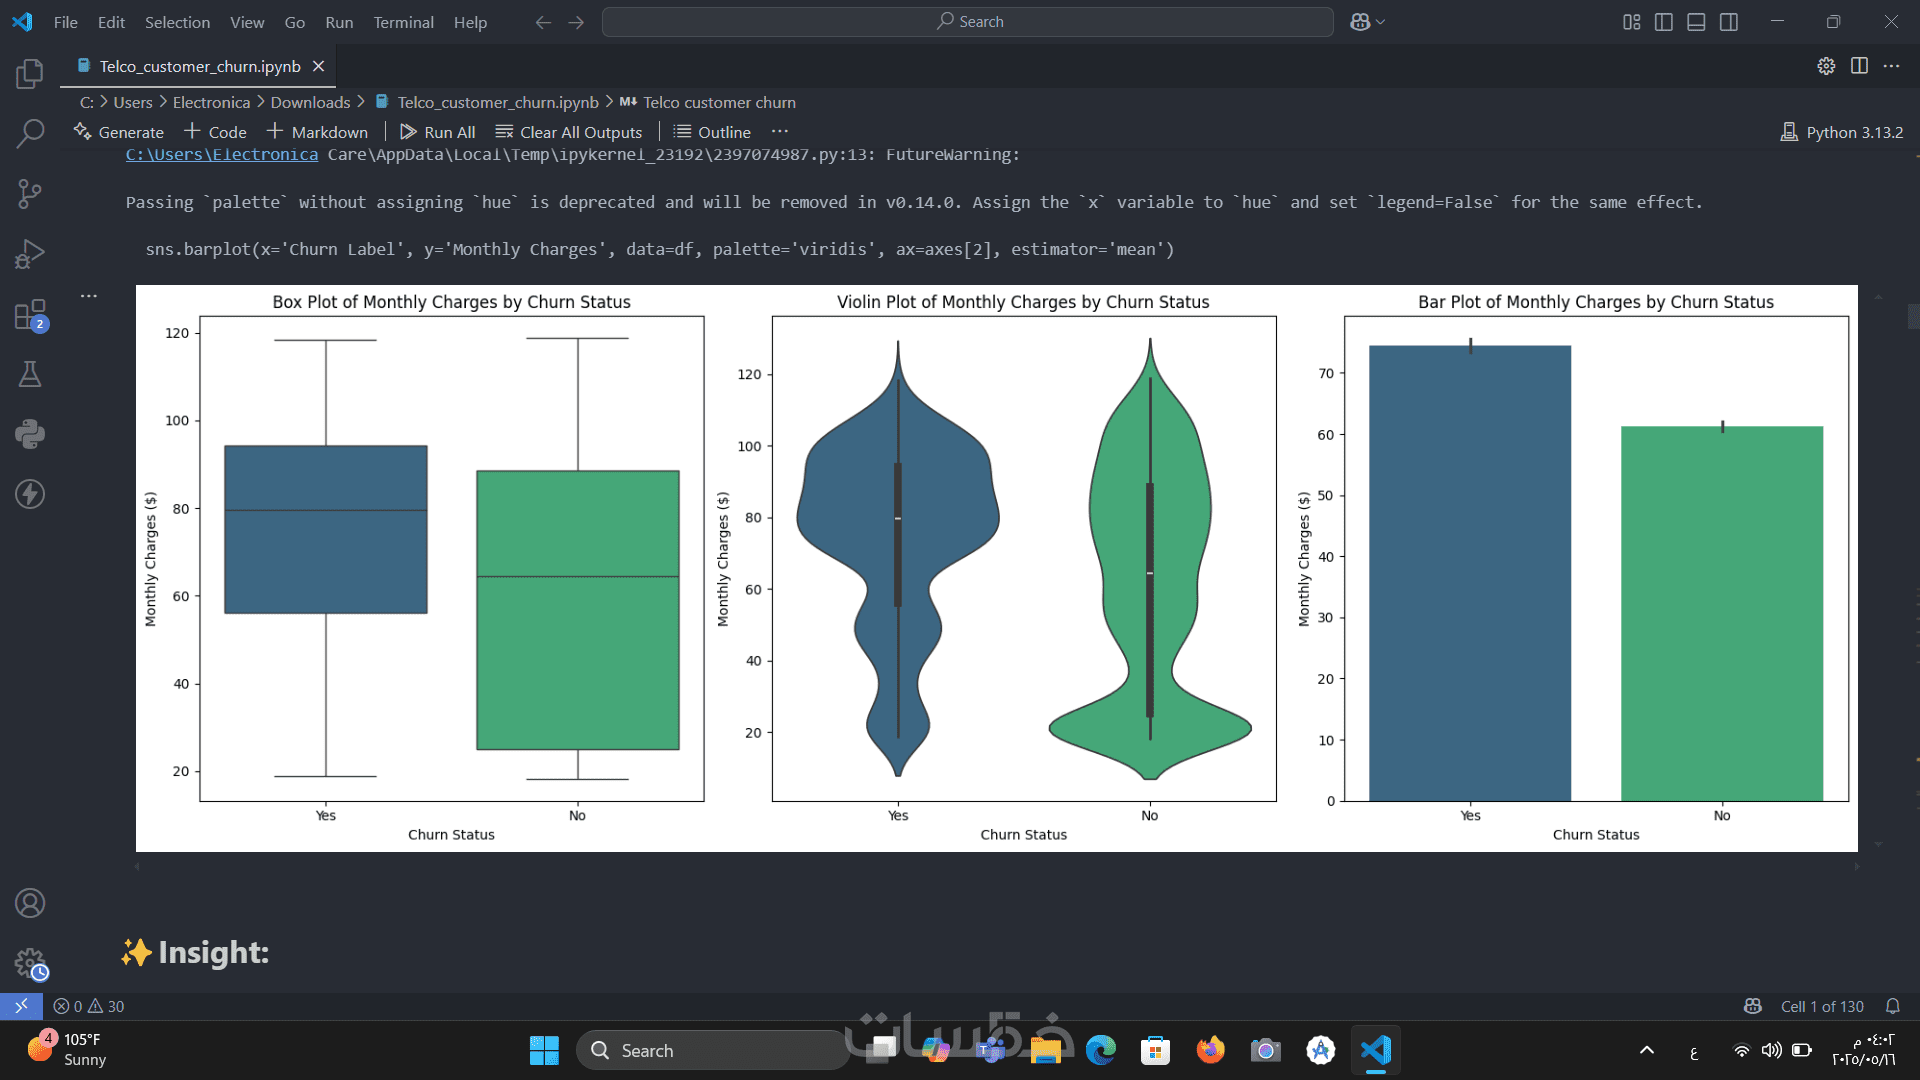Open the Terminal menu

pos(403,22)
